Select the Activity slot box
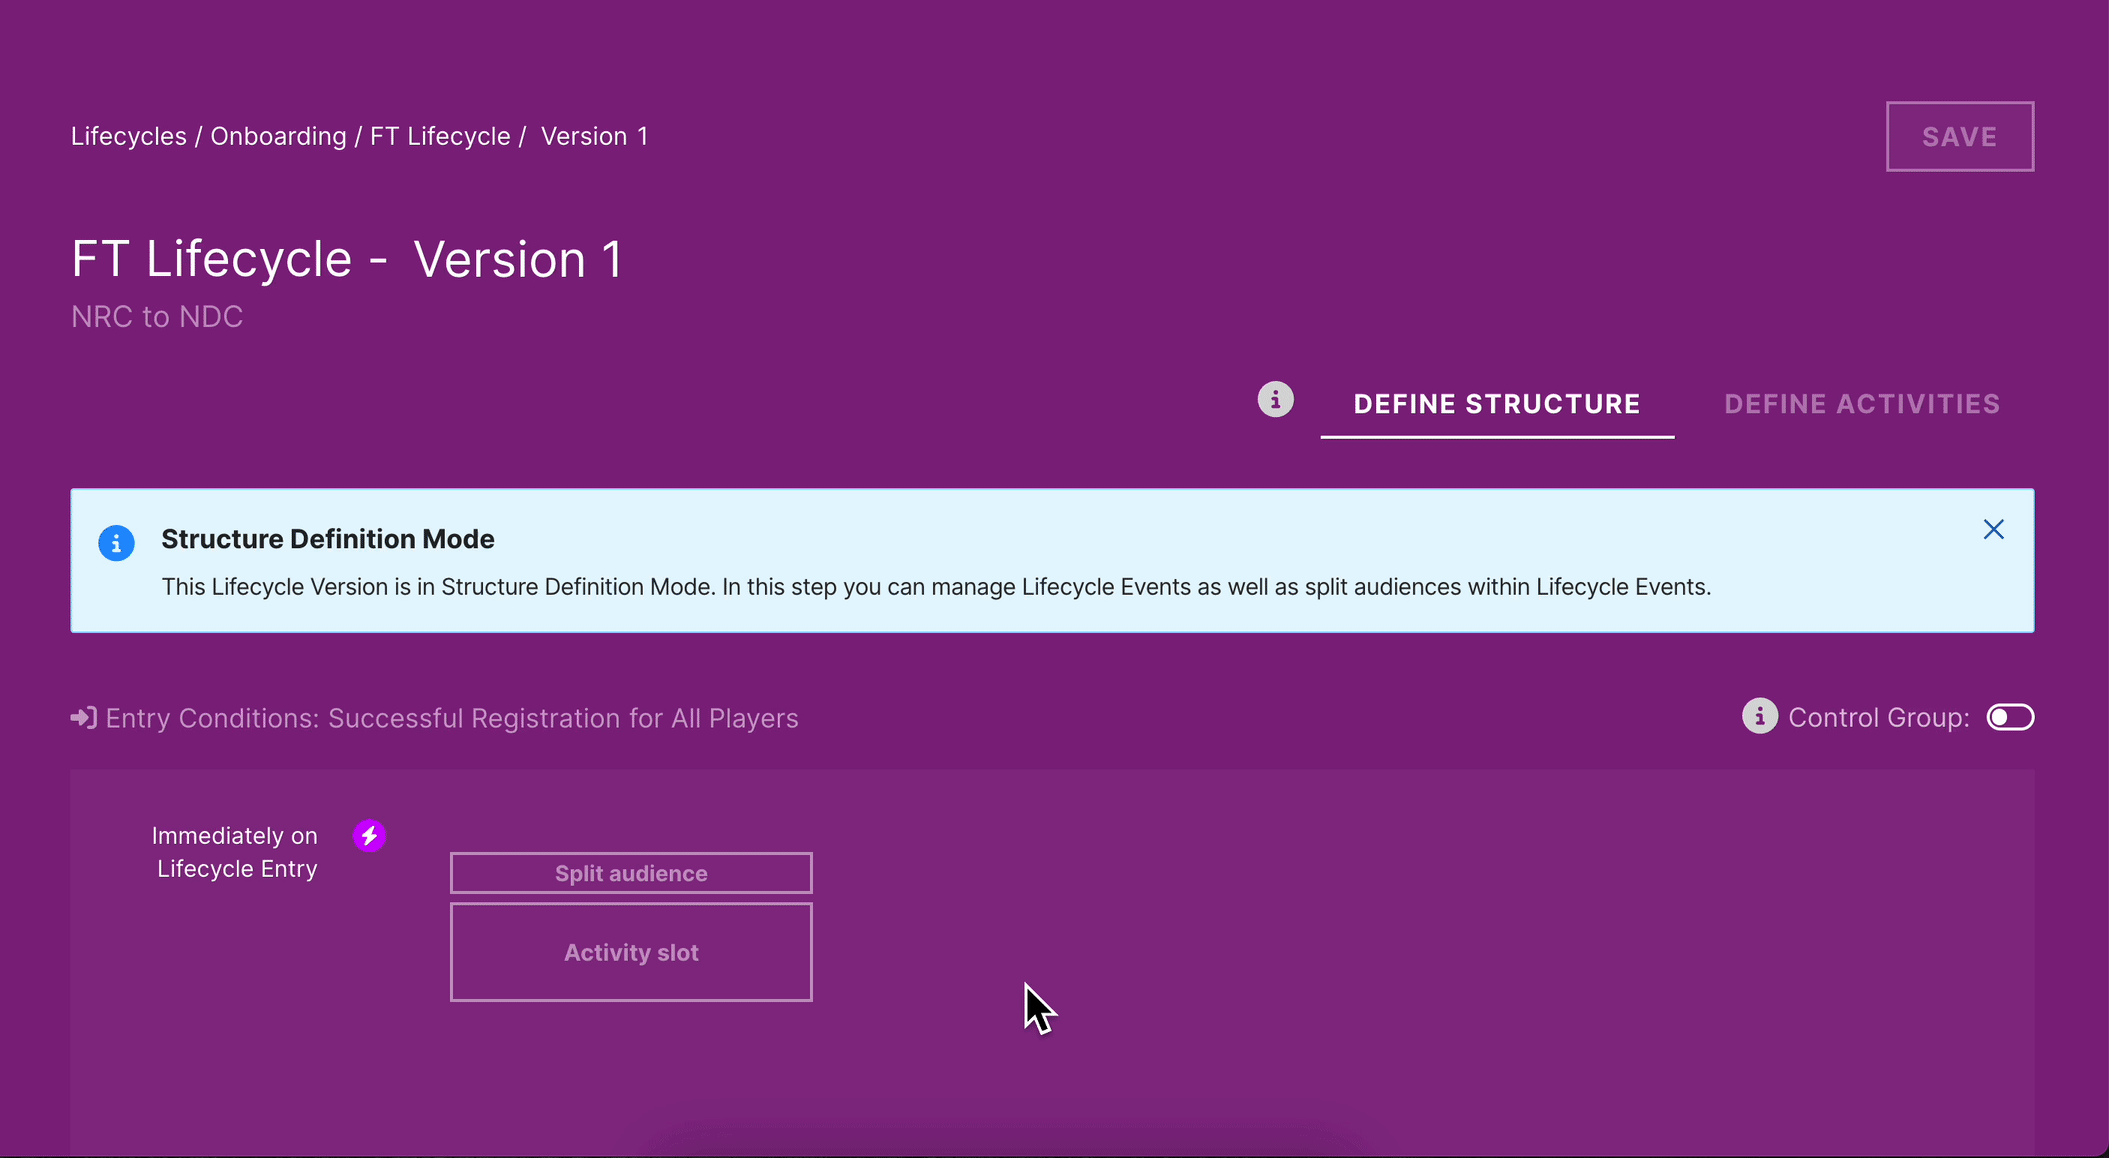This screenshot has width=2109, height=1158. click(631, 952)
